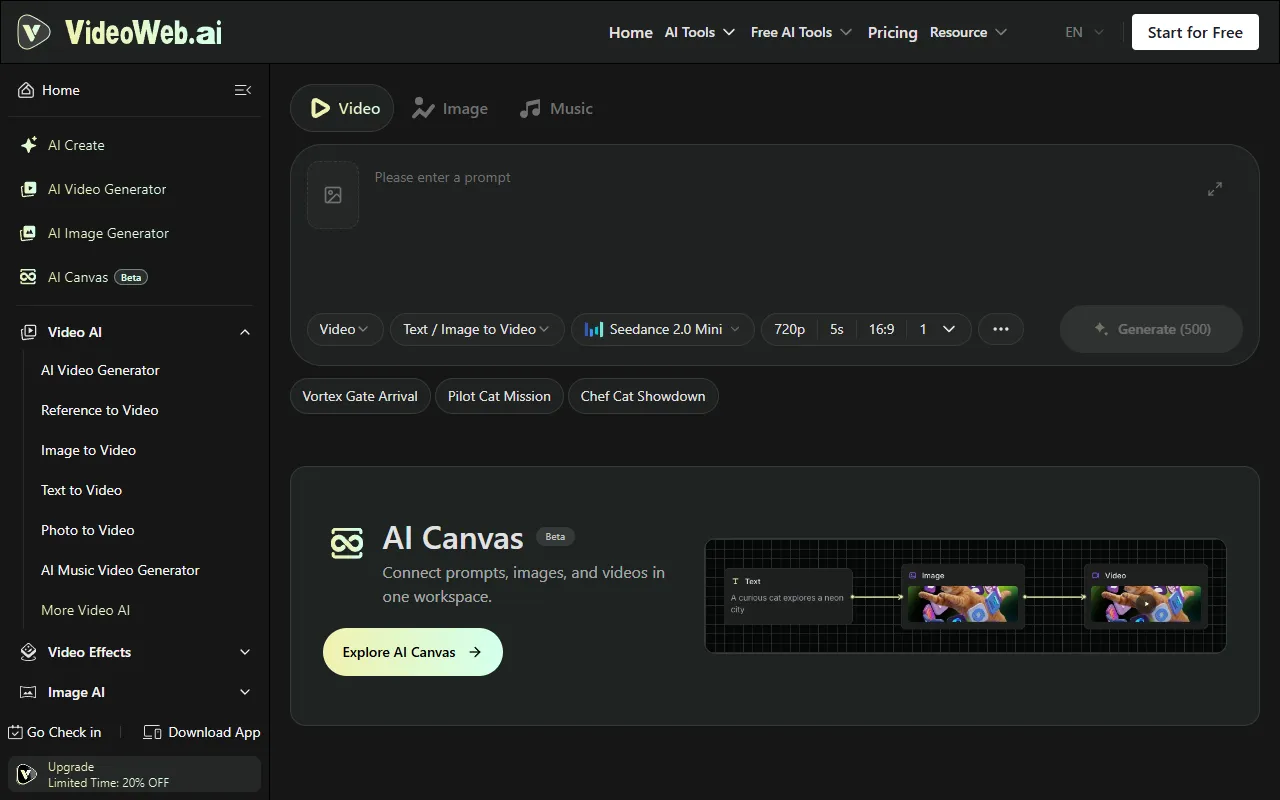This screenshot has height=800, width=1280.
Task: Switch to the Video tab
Action: coord(342,108)
